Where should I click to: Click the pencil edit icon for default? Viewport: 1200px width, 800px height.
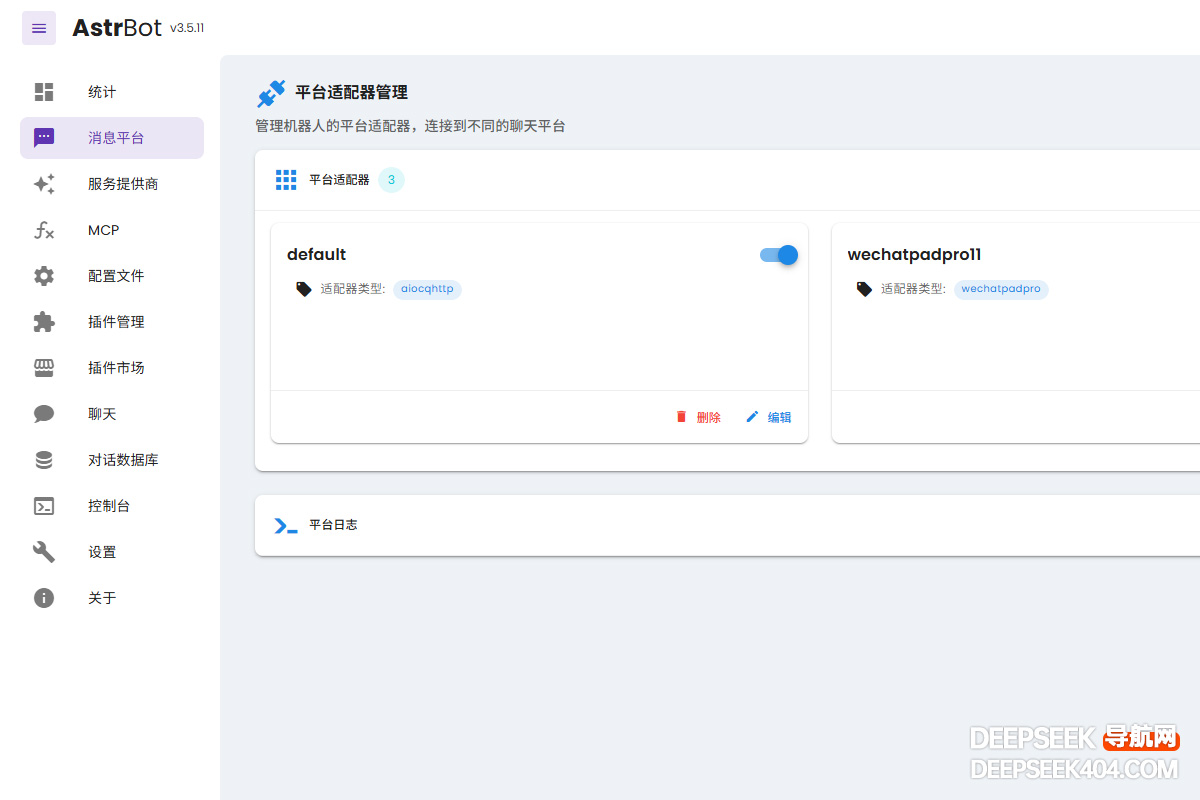tap(753, 417)
